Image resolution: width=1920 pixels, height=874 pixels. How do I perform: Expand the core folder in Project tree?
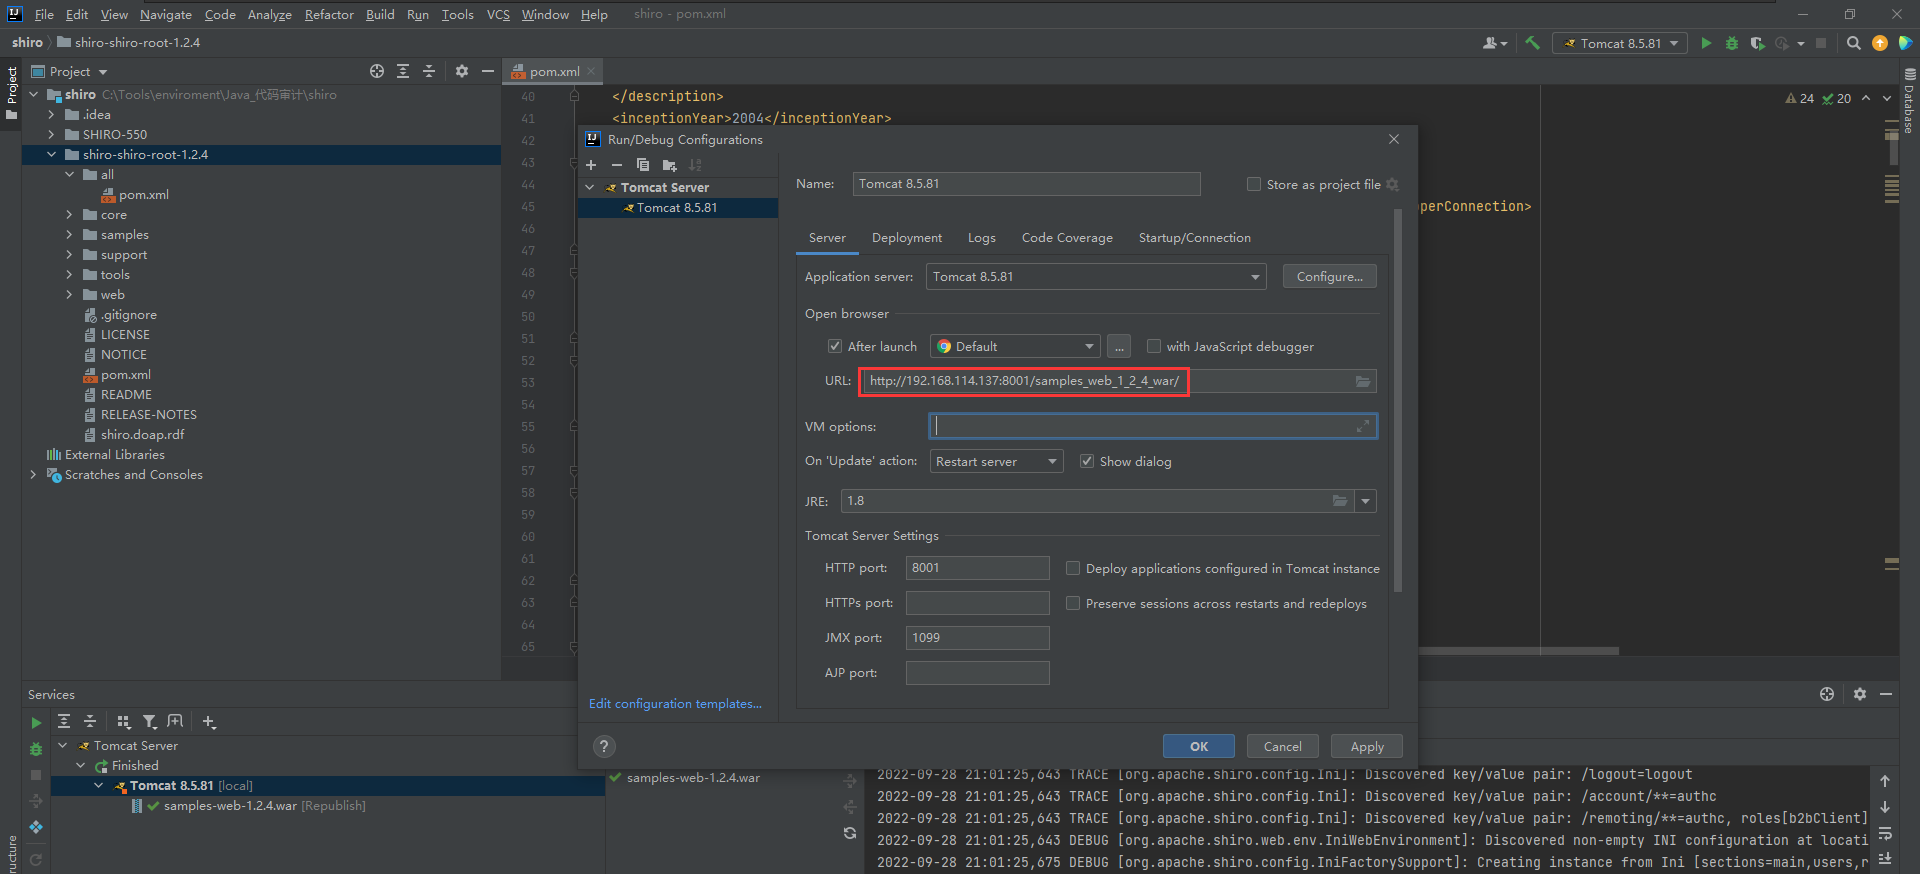(x=69, y=215)
